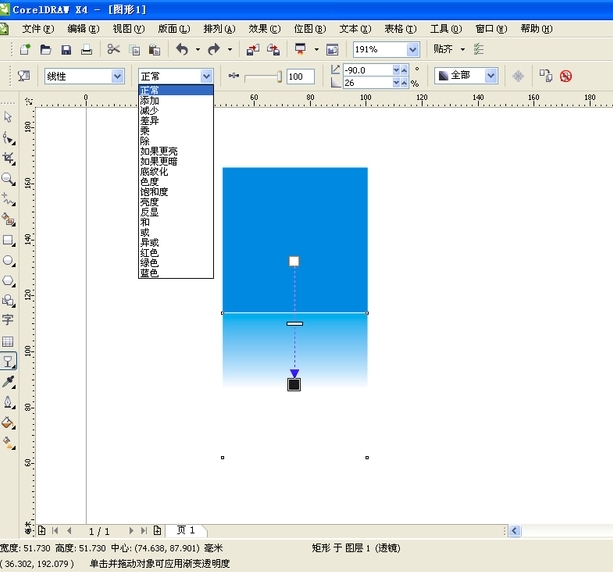Open the 效果 menu
This screenshot has height=572, width=613.
click(x=263, y=28)
